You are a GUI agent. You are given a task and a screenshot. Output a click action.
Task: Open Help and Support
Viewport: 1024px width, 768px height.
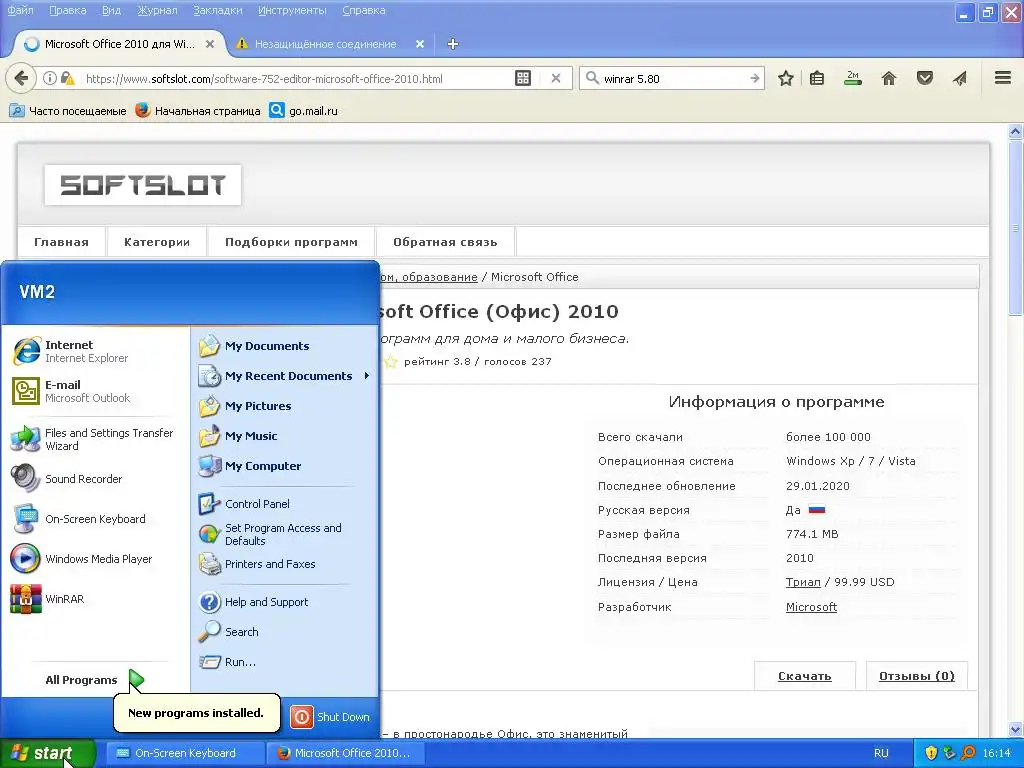point(253,602)
